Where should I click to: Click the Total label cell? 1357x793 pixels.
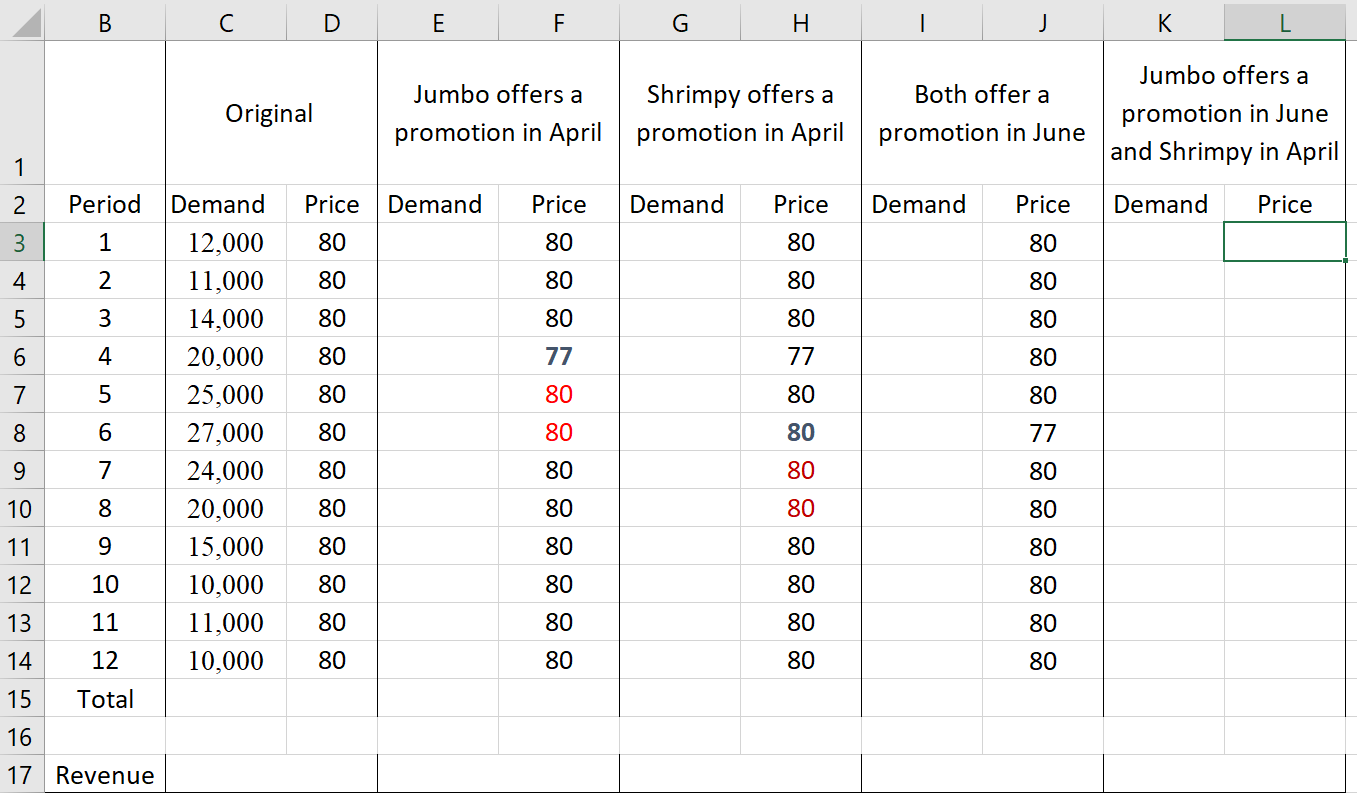(x=105, y=698)
